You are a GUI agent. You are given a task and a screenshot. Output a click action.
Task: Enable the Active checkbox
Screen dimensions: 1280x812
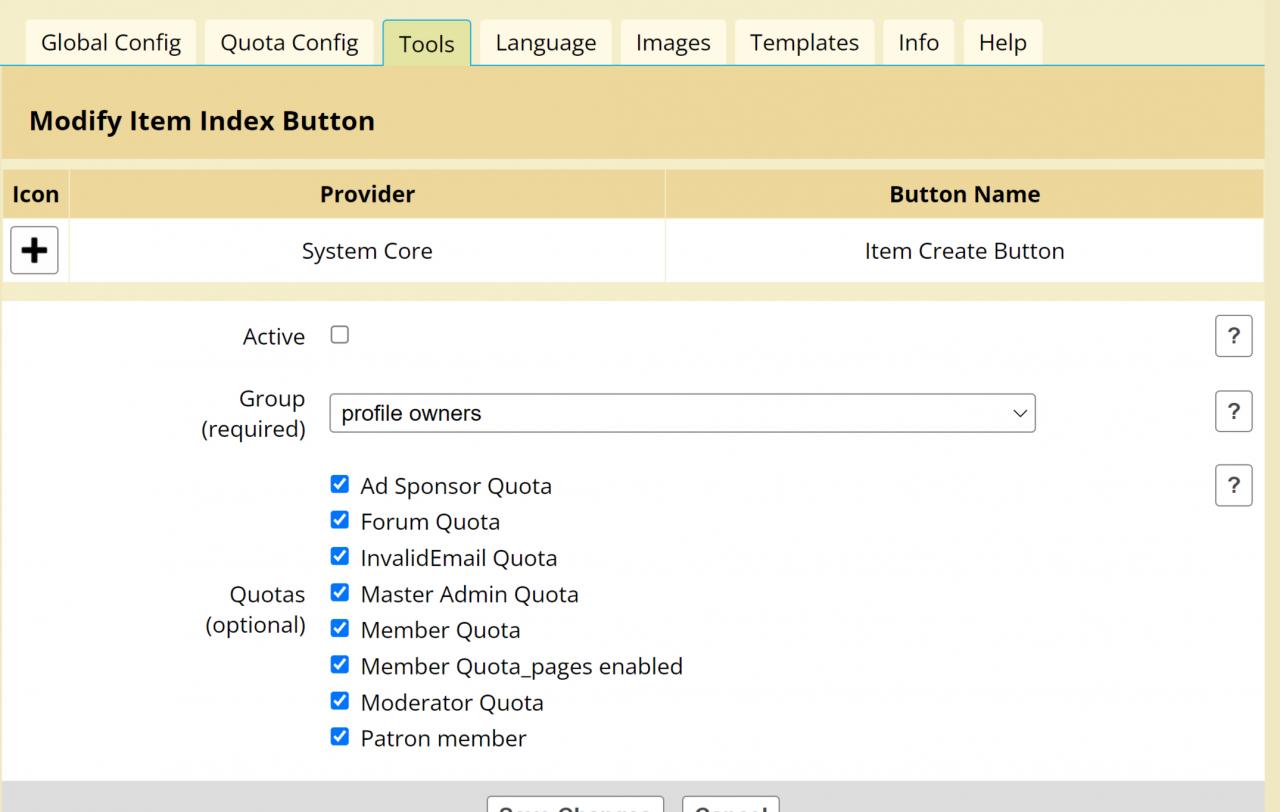tap(340, 335)
